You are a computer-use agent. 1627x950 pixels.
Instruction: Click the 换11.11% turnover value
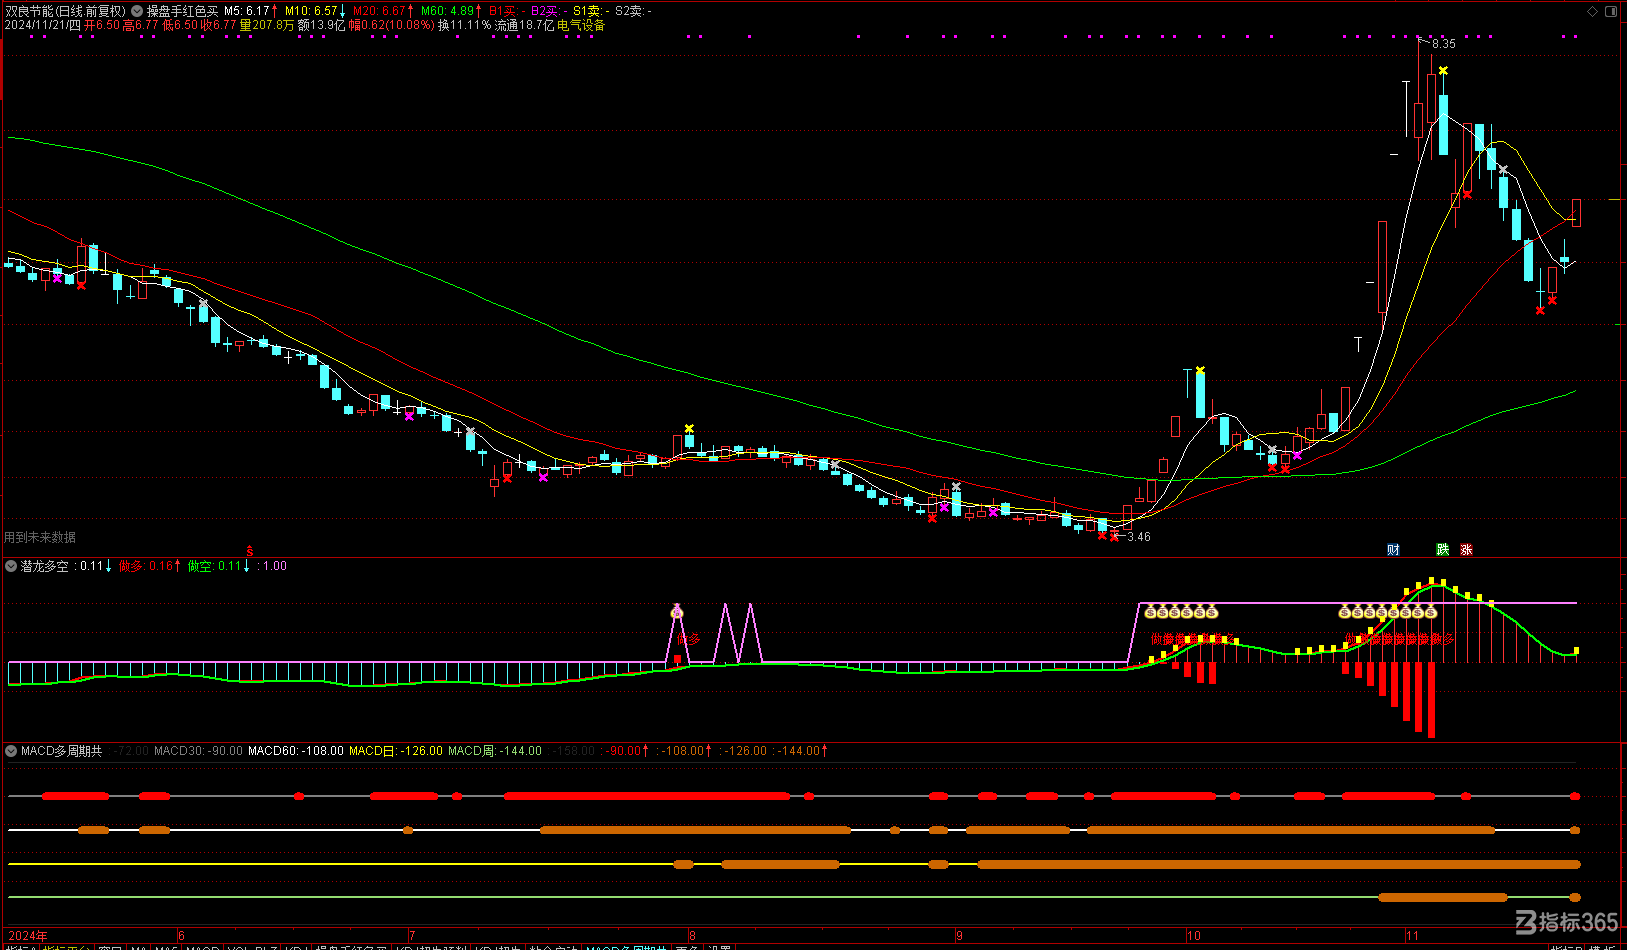(465, 25)
